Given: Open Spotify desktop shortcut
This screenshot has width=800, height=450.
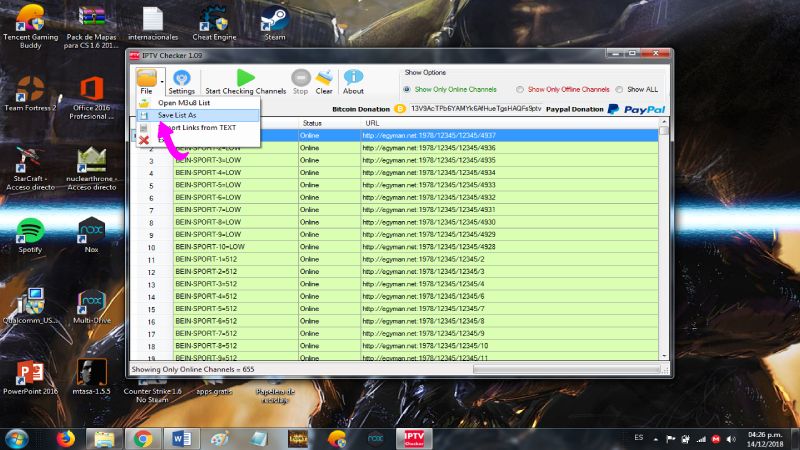Looking at the screenshot, I should click(x=30, y=235).
